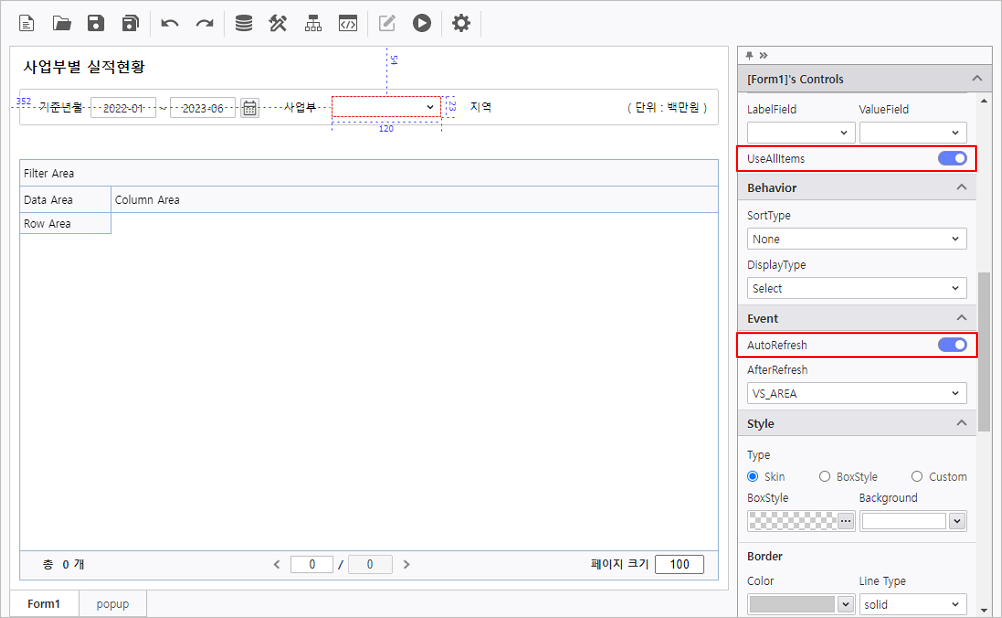The image size is (1002, 618).
Task: Create a new report with the New document icon
Action: click(27, 23)
